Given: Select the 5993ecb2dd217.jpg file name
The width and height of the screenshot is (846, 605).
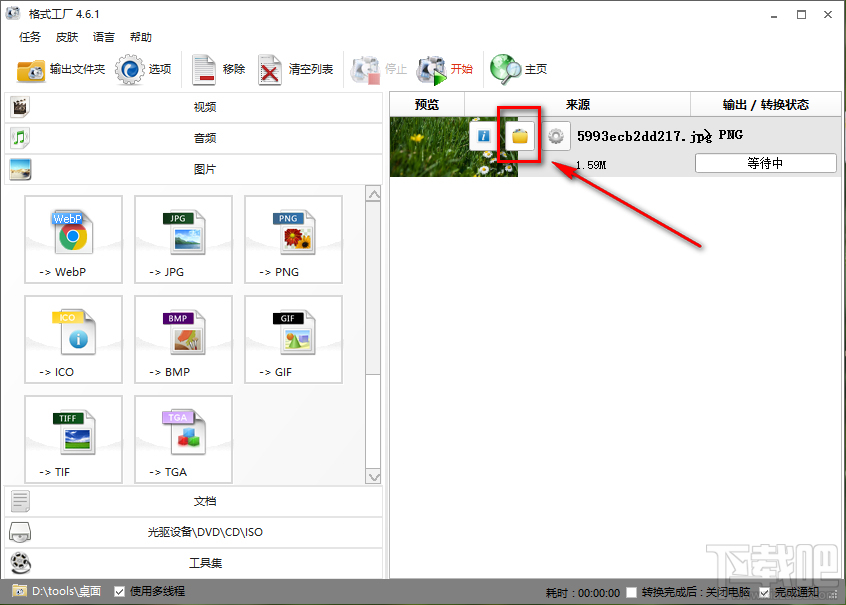Looking at the screenshot, I should [644, 136].
